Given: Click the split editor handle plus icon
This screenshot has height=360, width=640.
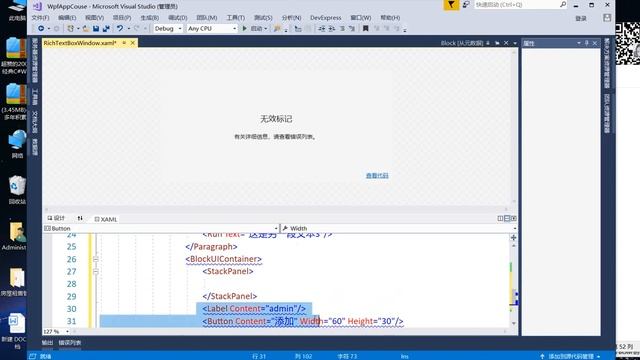Looking at the screenshot, I should pos(513,237).
